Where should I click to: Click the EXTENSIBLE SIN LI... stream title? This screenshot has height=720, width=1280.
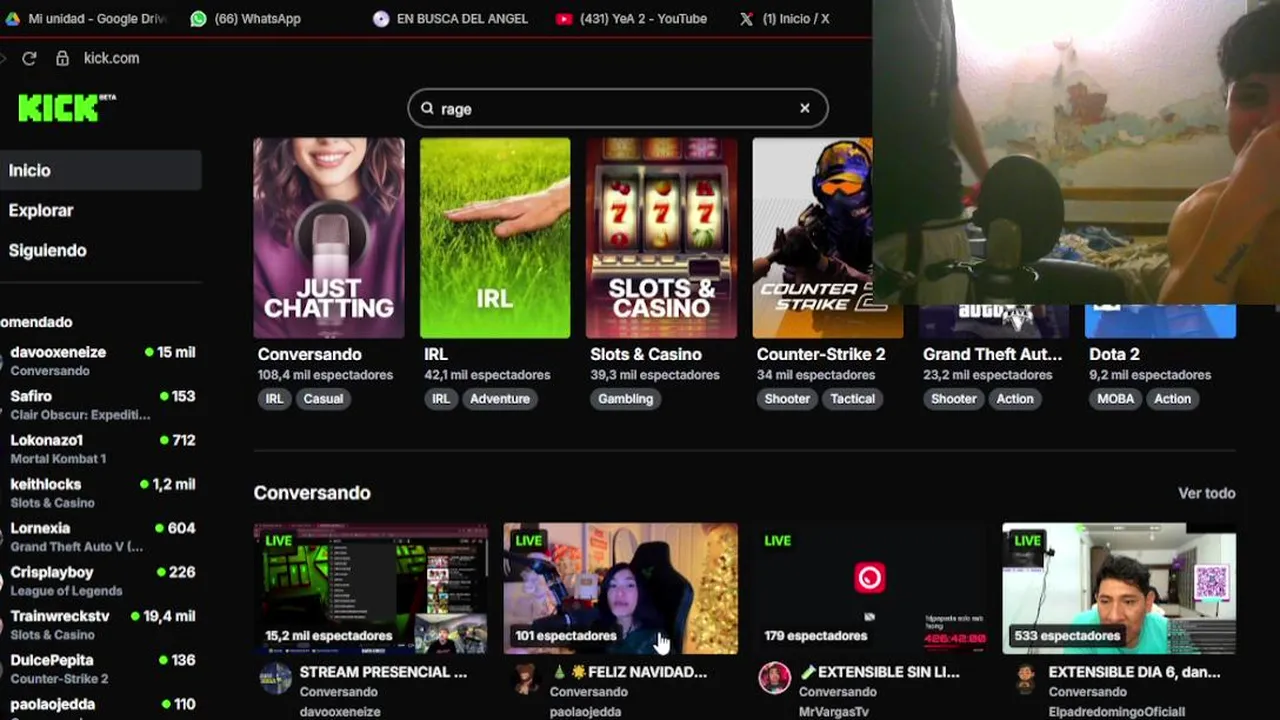[877, 672]
